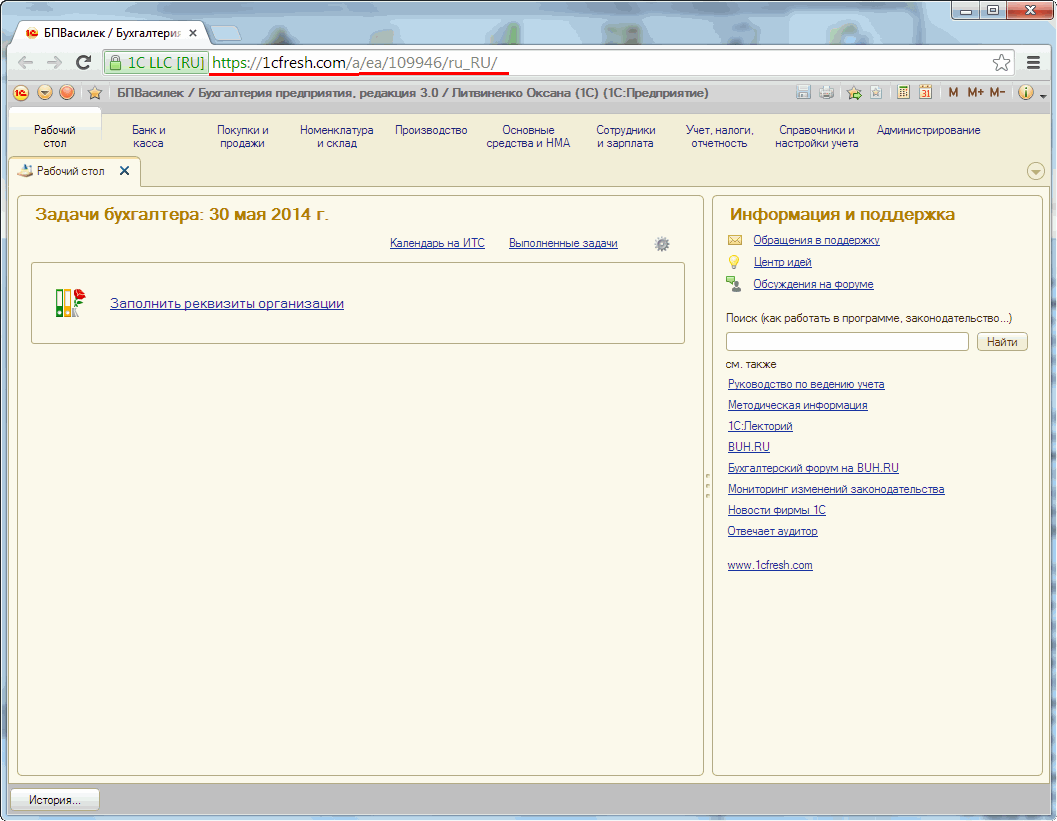Open the 1С:Лекторий link
The height and width of the screenshot is (821, 1057).
[760, 426]
